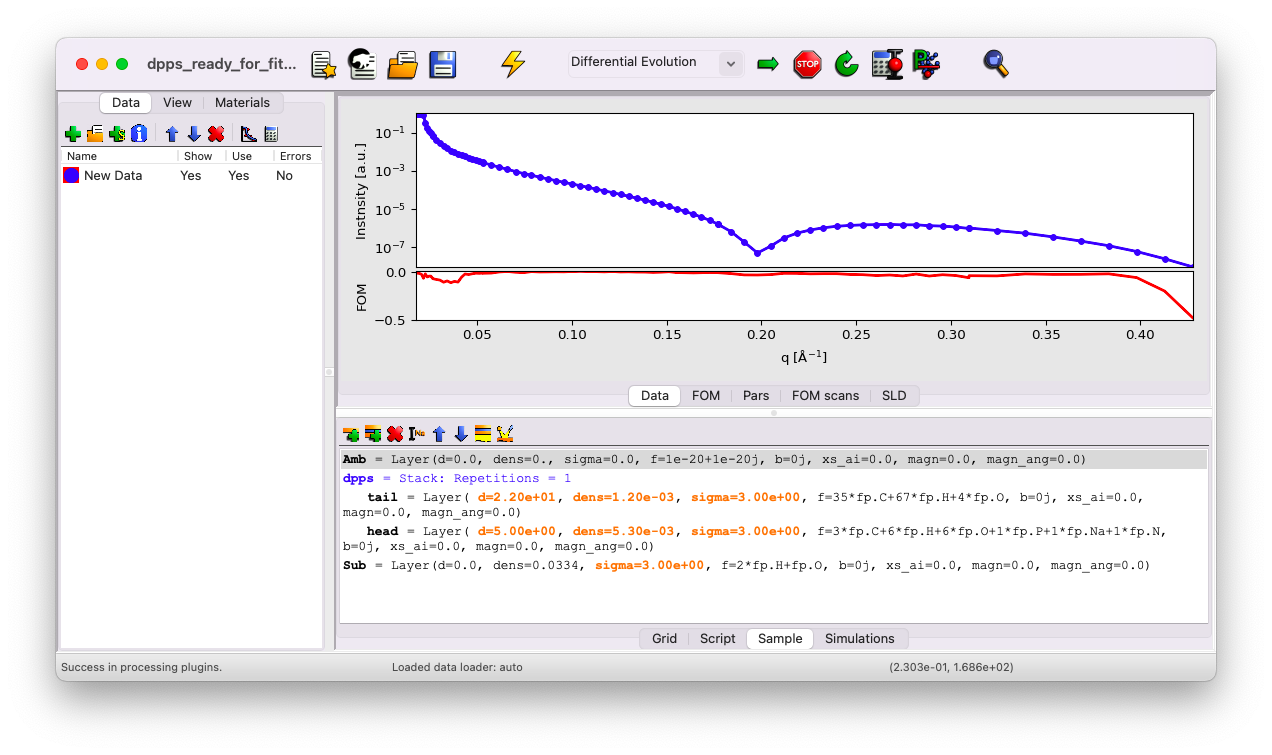Screen dimensions: 1272x755
Task: Add a new data set with green plus
Action: (x=73, y=133)
